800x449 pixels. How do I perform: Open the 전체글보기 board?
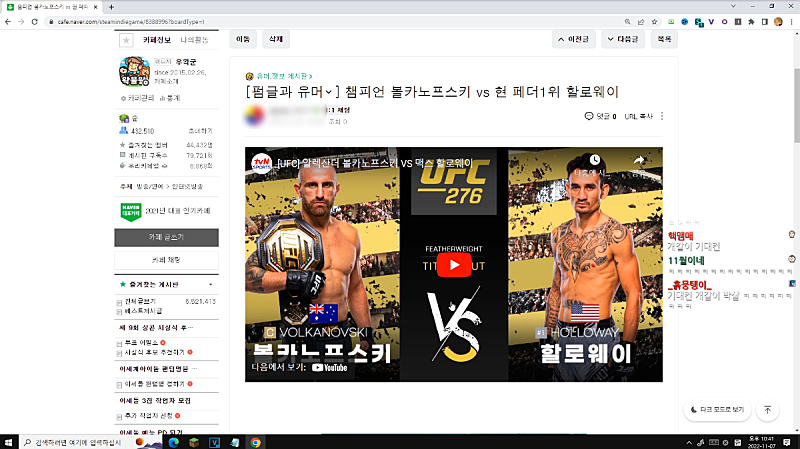click(140, 302)
